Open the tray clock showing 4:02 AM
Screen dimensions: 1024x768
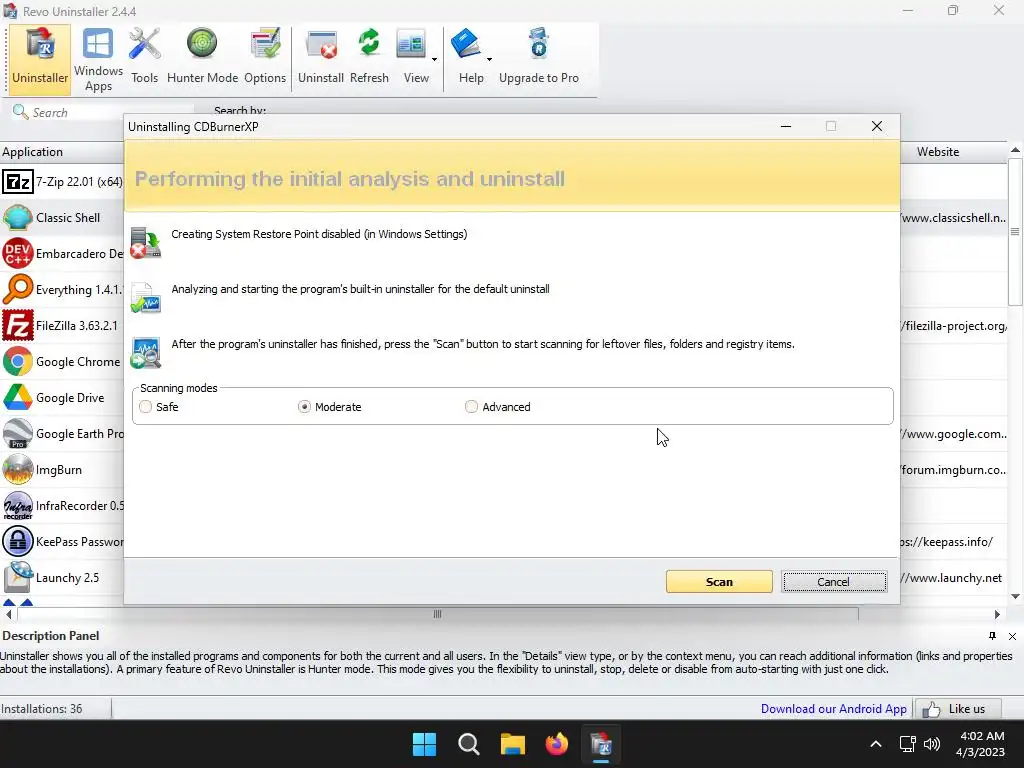pos(980,744)
